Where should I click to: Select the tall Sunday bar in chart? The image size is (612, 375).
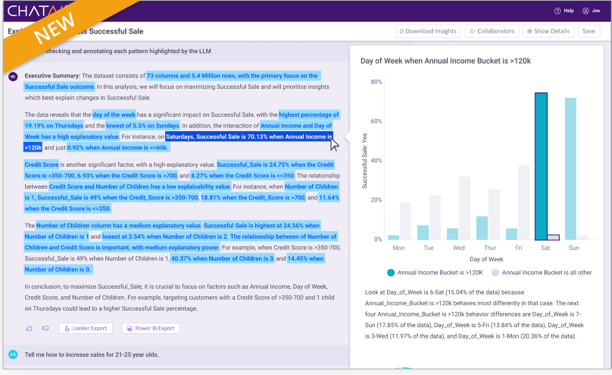[570, 169]
